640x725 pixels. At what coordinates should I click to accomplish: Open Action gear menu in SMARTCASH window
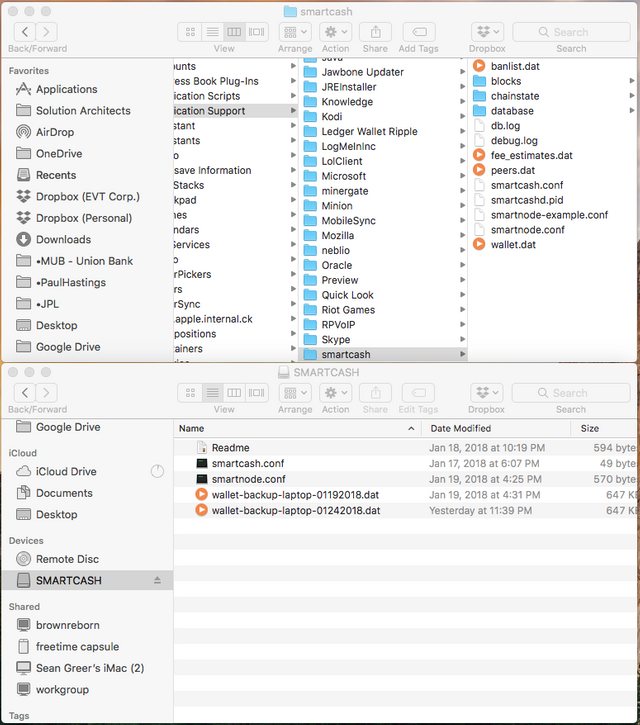pos(336,393)
